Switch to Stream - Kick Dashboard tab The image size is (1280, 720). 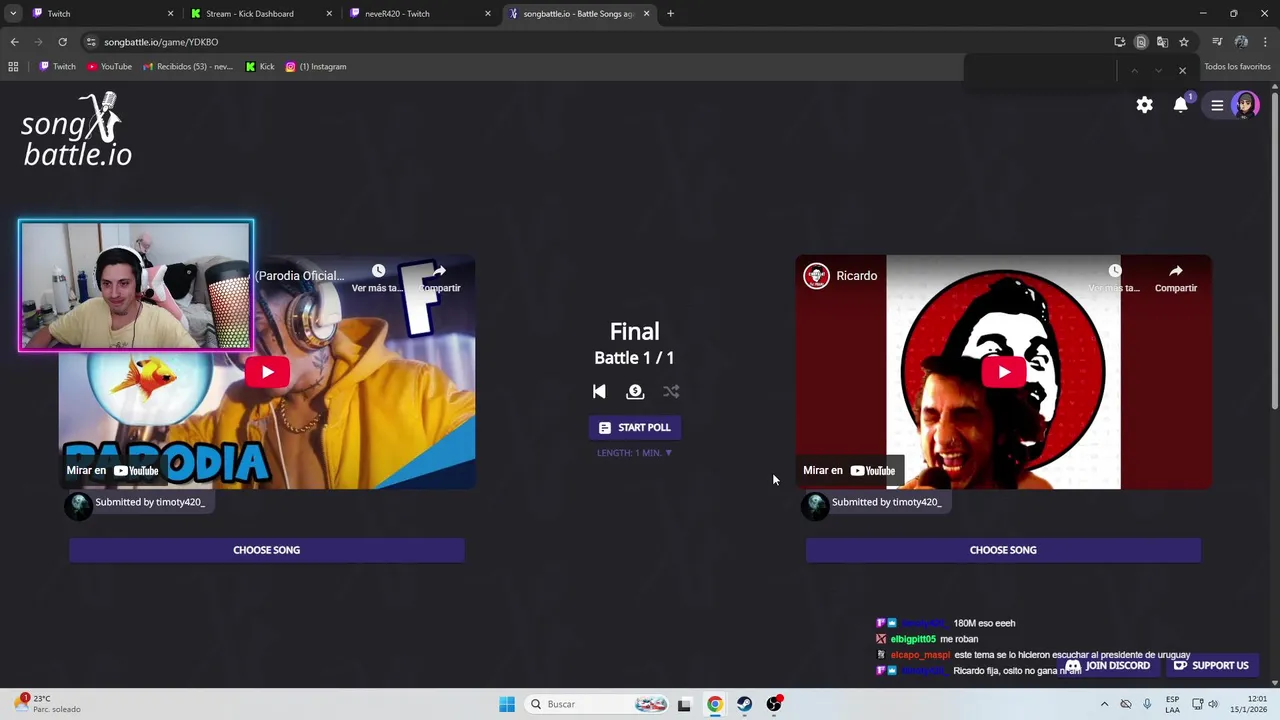pos(262,14)
